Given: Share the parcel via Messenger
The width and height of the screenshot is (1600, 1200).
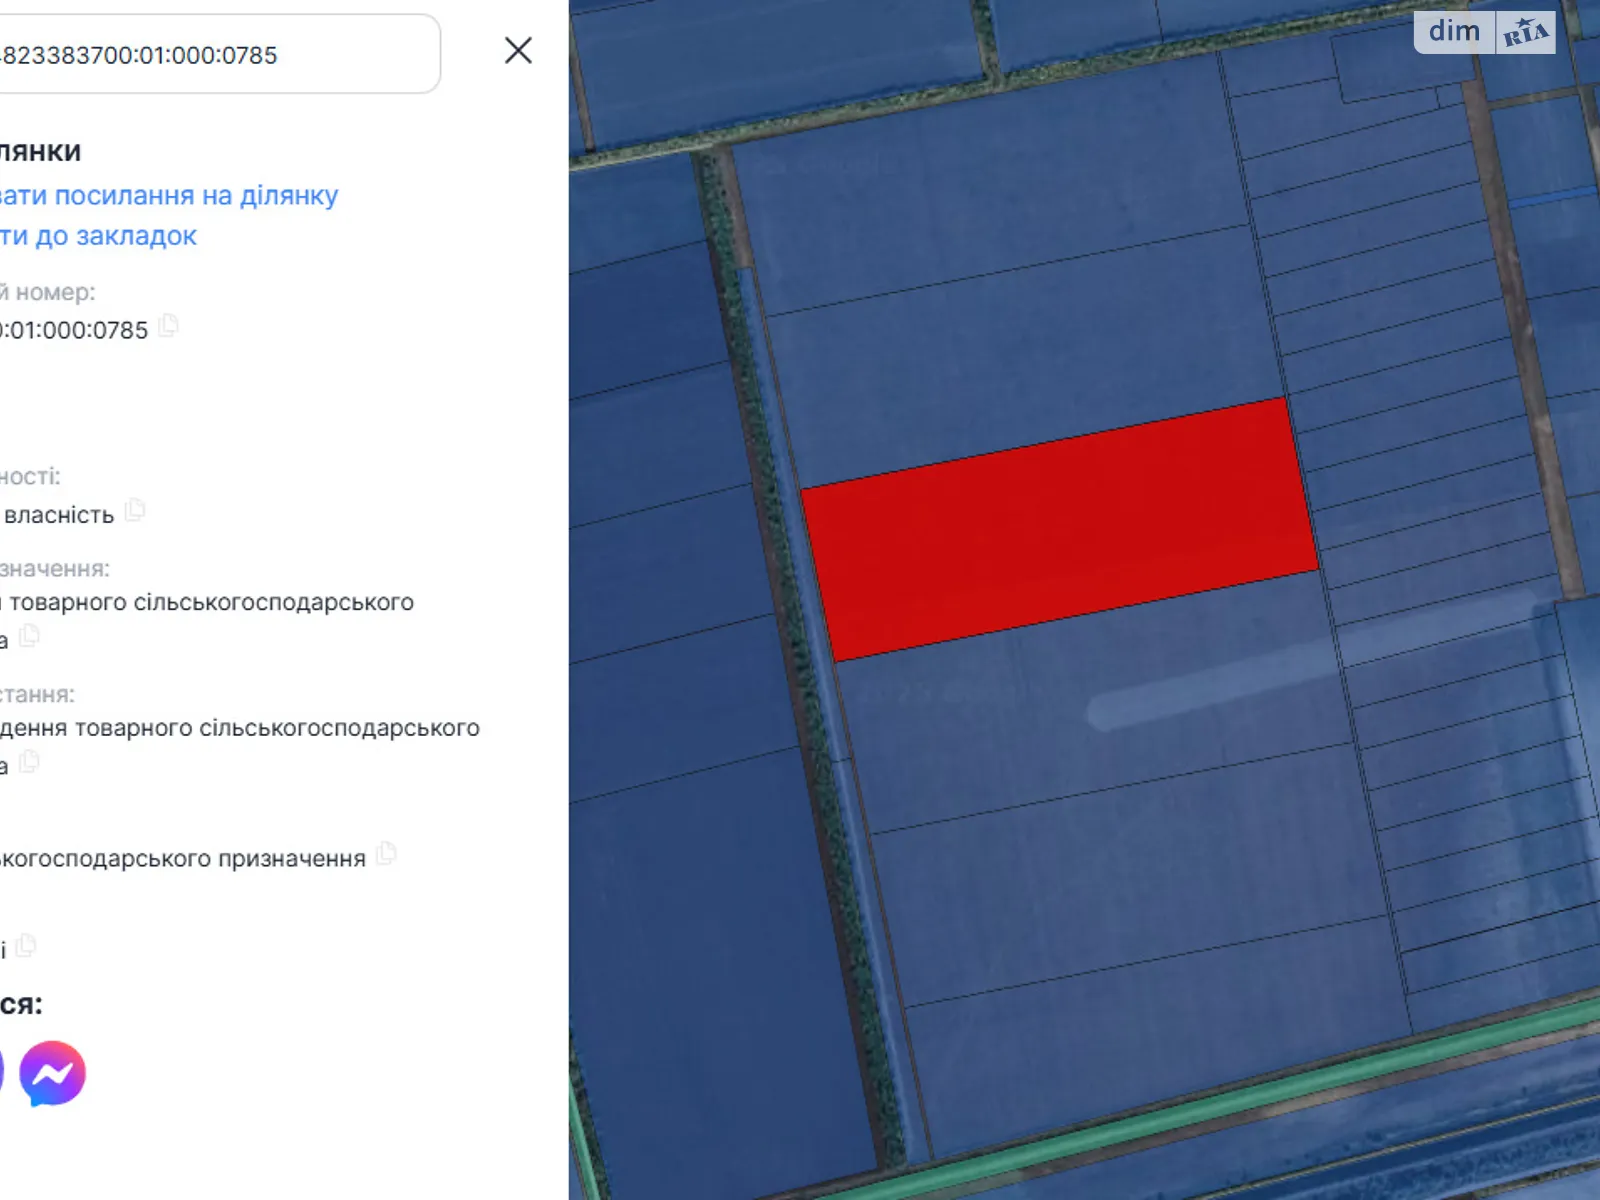Looking at the screenshot, I should coord(52,1073).
